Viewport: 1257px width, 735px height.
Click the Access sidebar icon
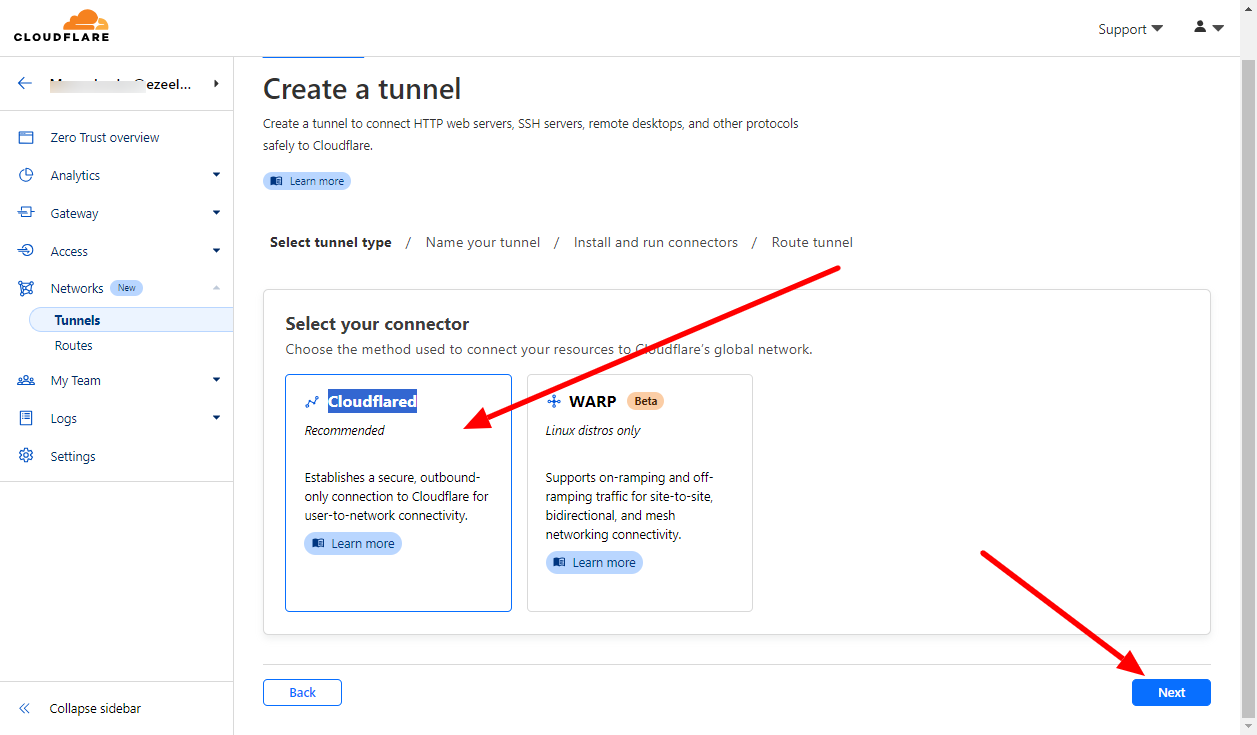point(27,251)
